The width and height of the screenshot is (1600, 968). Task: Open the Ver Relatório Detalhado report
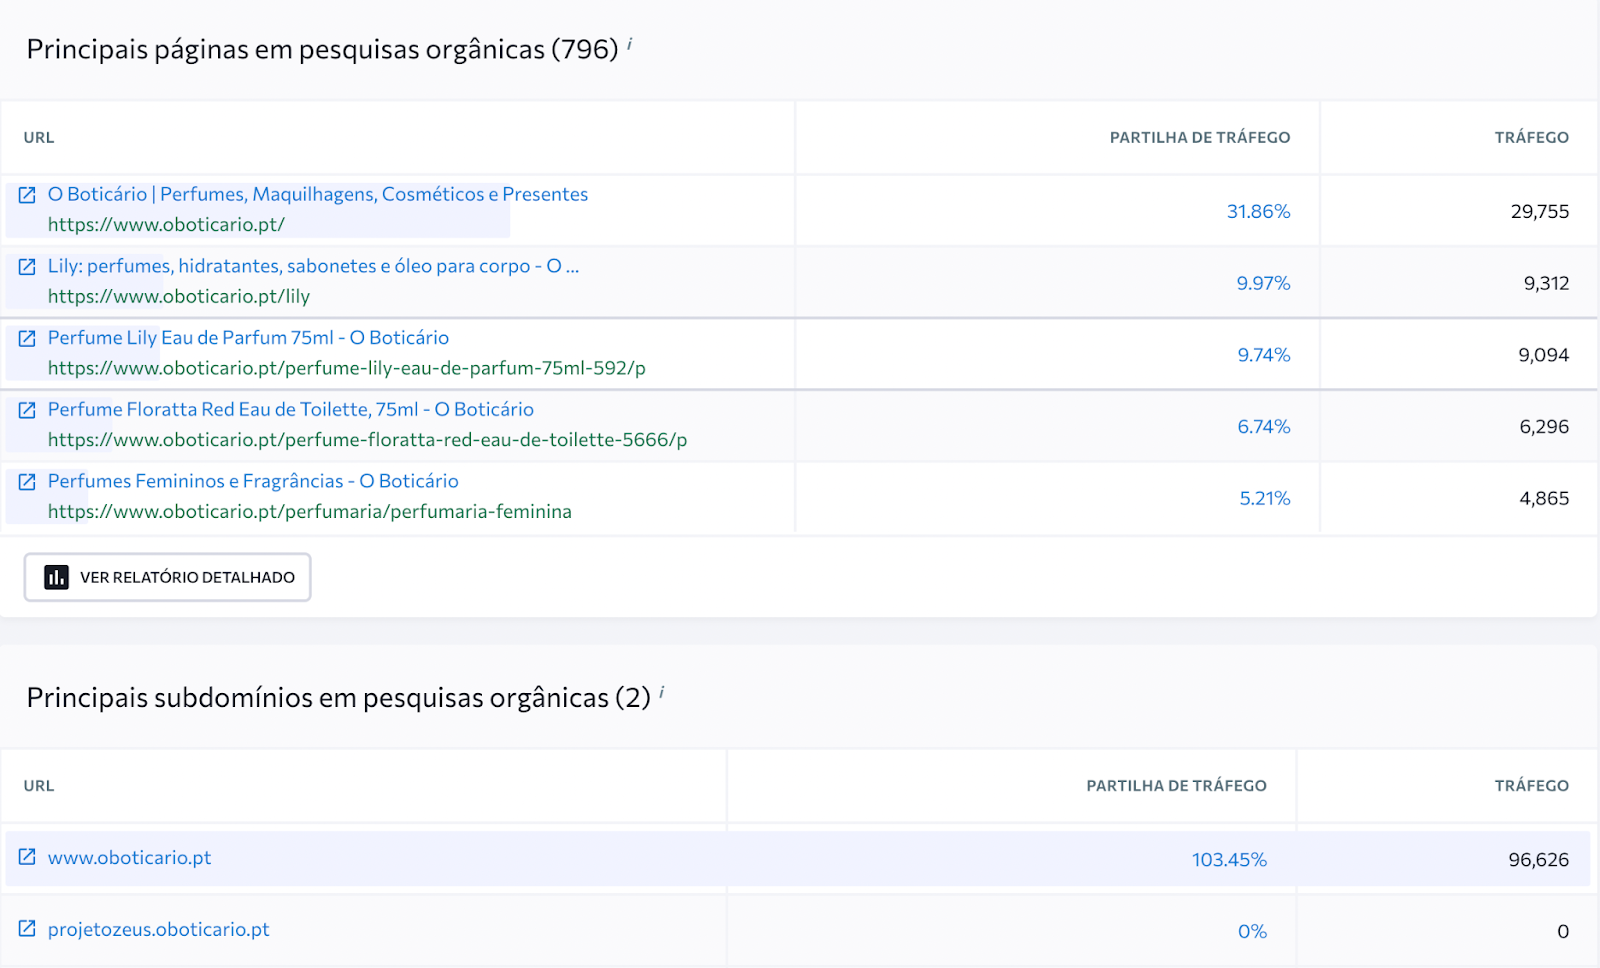pyautogui.click(x=167, y=577)
